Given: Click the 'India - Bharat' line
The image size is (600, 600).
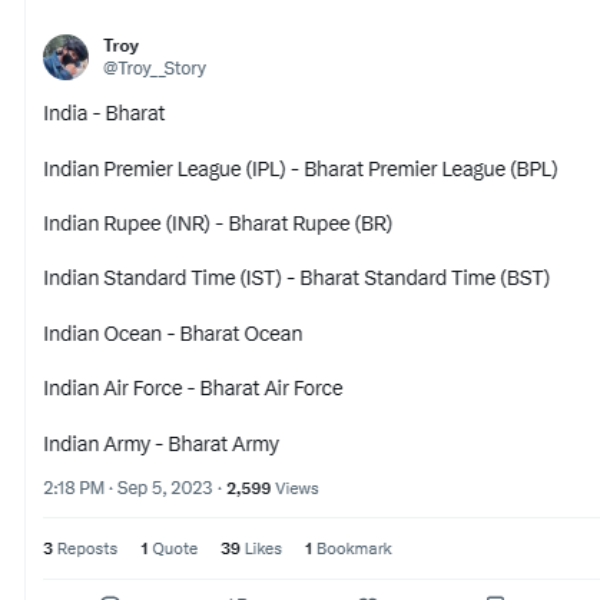Looking at the screenshot, I should pyautogui.click(x=104, y=114).
